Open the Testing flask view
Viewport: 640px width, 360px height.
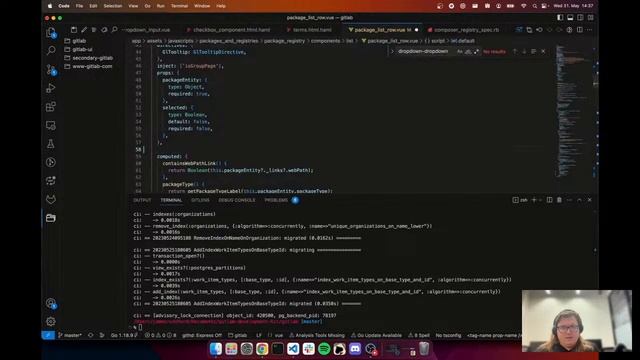(51, 144)
